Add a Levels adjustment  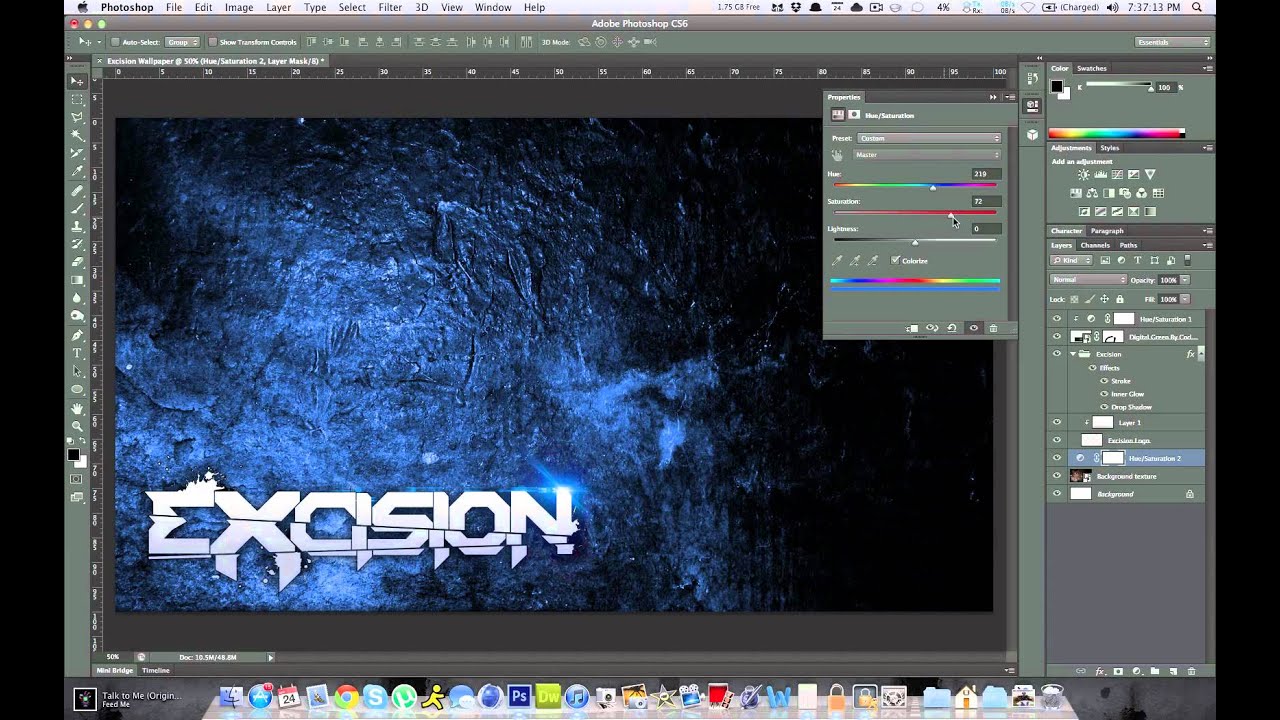coord(1100,175)
